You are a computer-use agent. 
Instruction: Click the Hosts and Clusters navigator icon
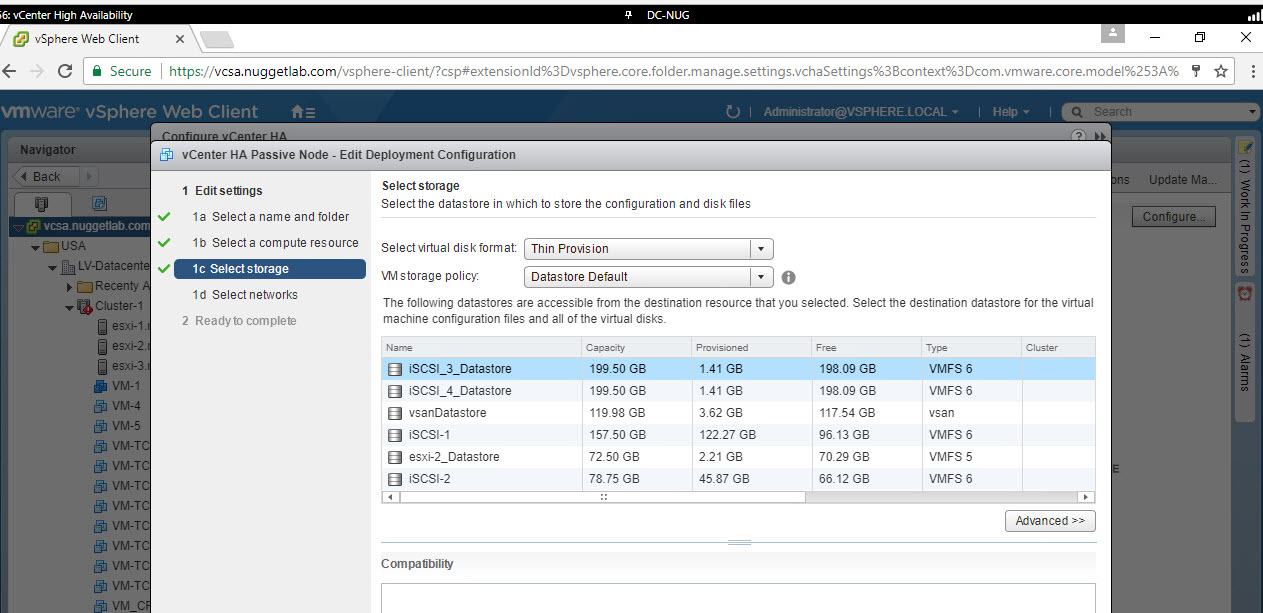(41, 203)
